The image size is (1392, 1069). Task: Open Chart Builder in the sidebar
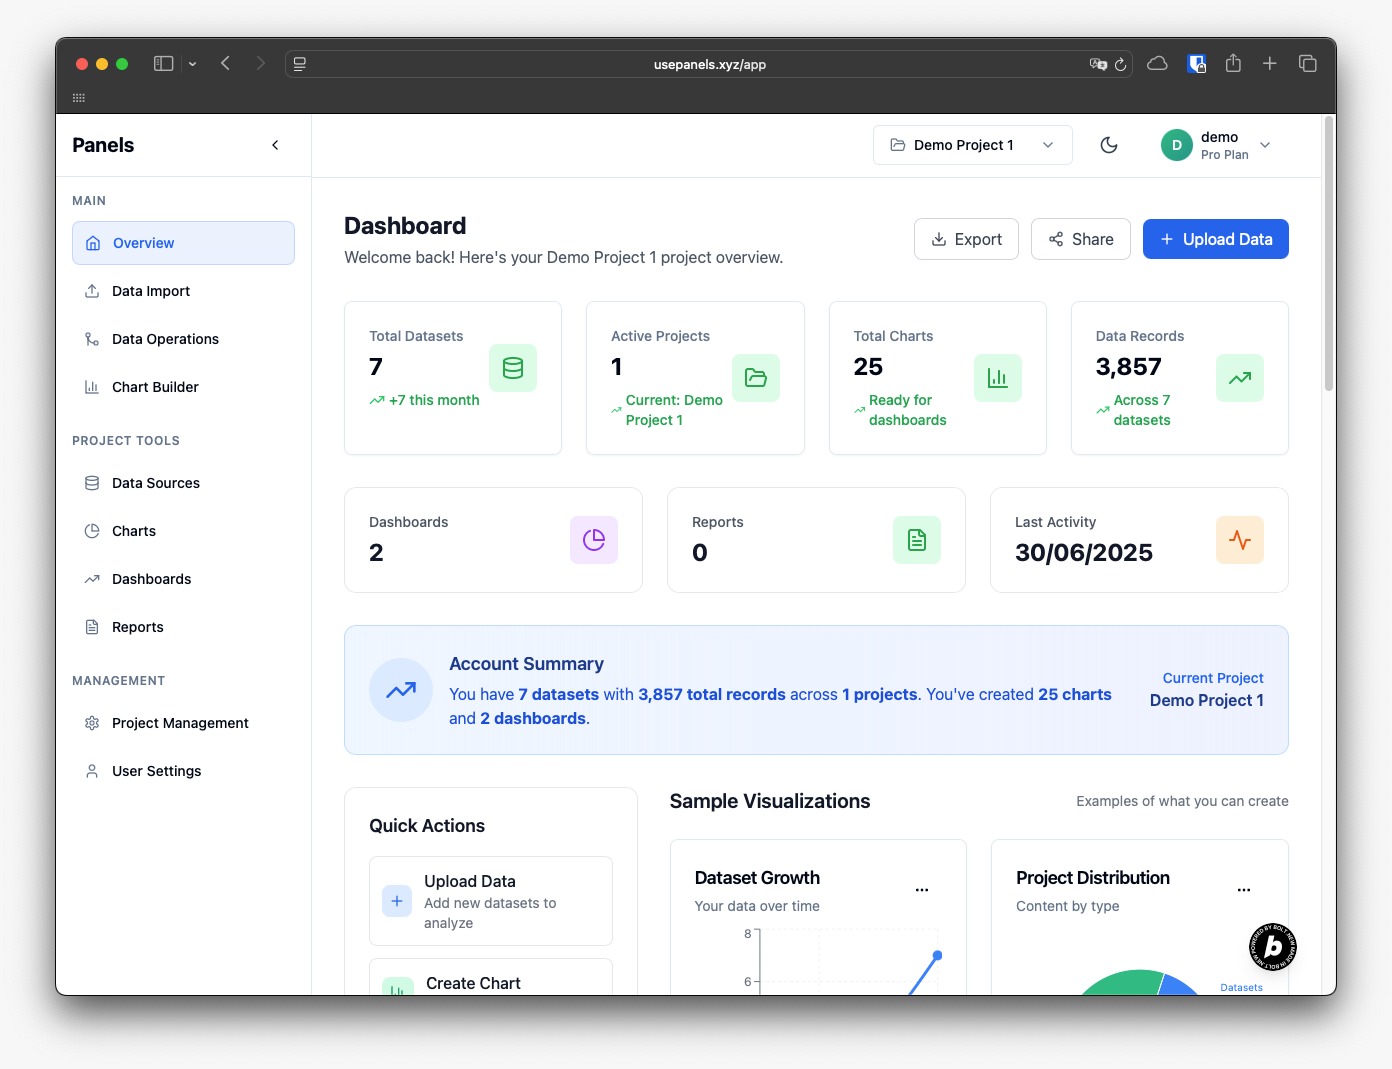point(183,387)
